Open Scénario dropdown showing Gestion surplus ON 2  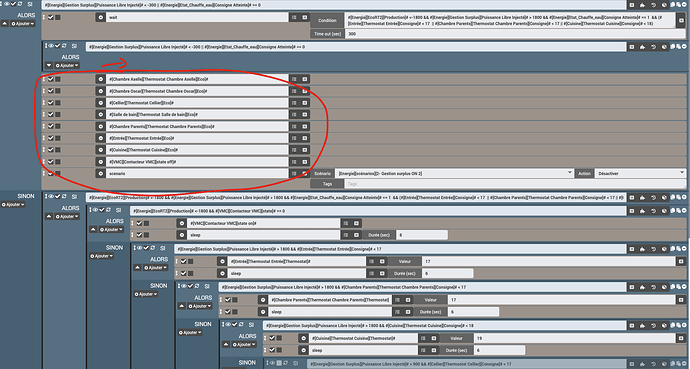(454, 173)
